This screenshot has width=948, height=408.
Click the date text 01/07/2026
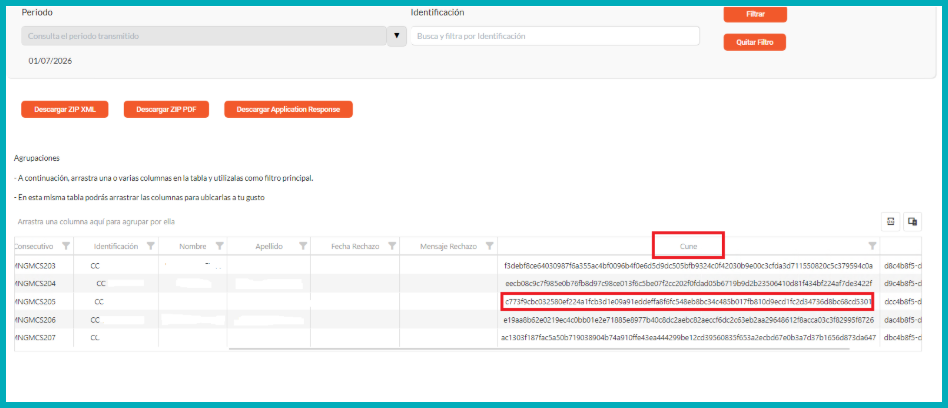[x=50, y=61]
